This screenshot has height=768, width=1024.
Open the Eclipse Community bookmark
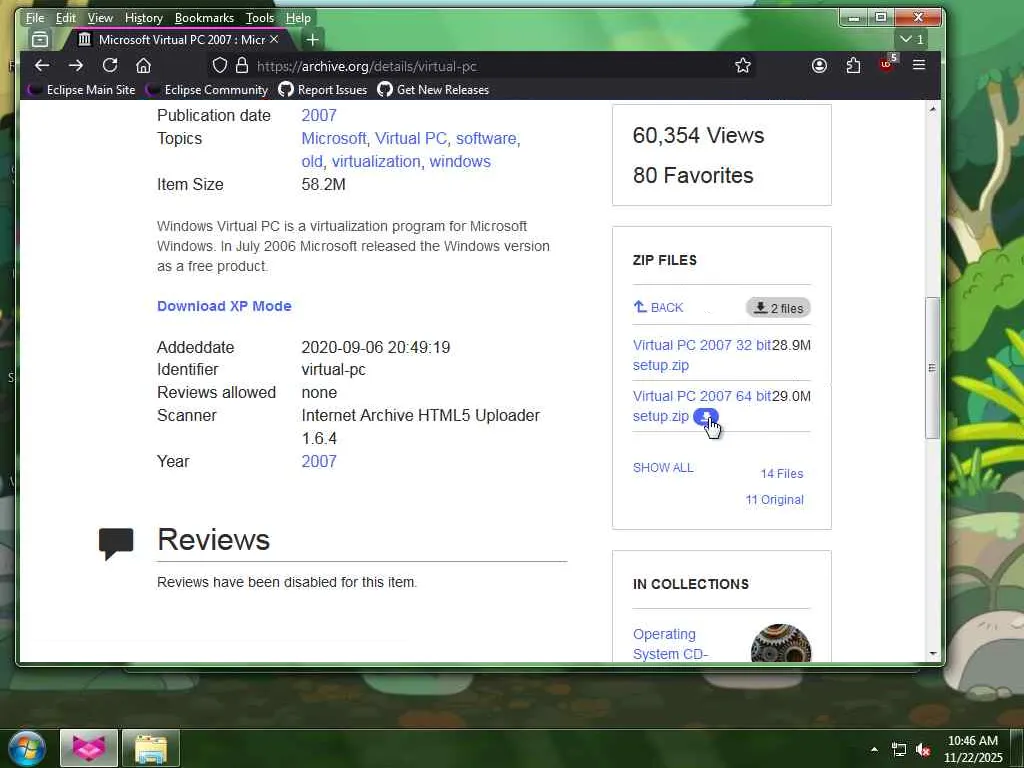[x=207, y=90]
